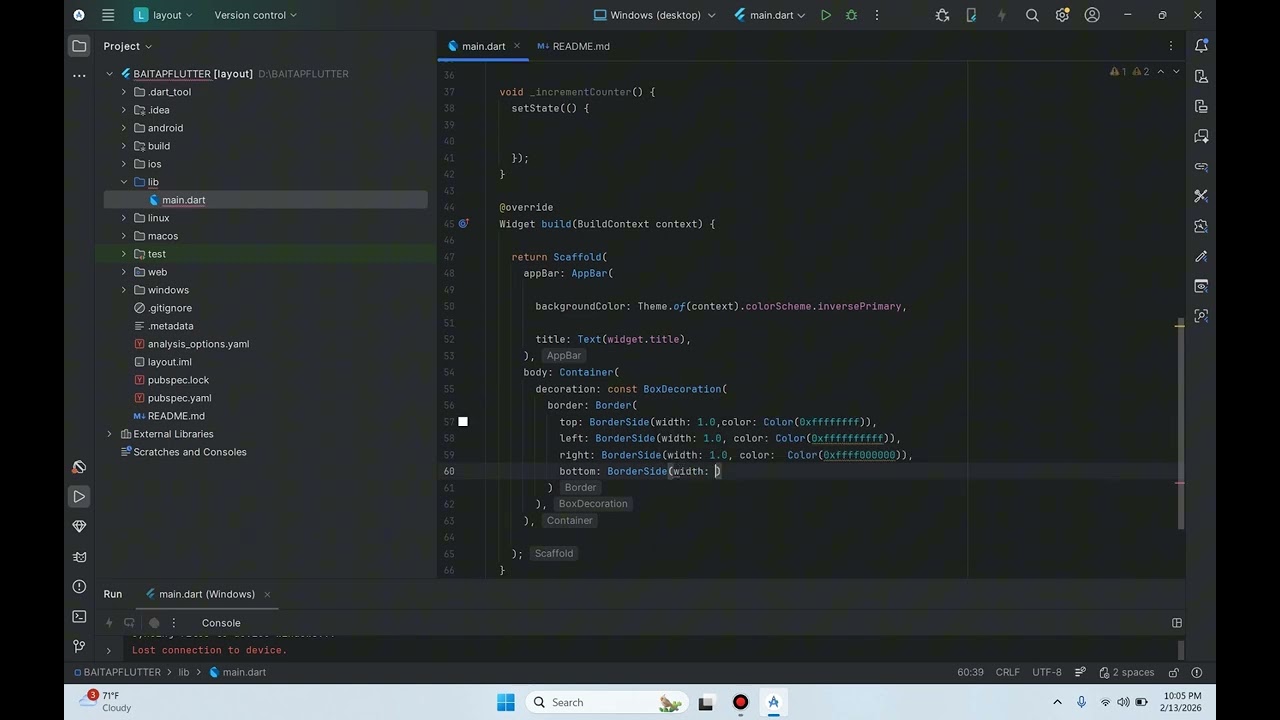1280x720 pixels.
Task: Expand the External Libraries node
Action: (x=110, y=434)
